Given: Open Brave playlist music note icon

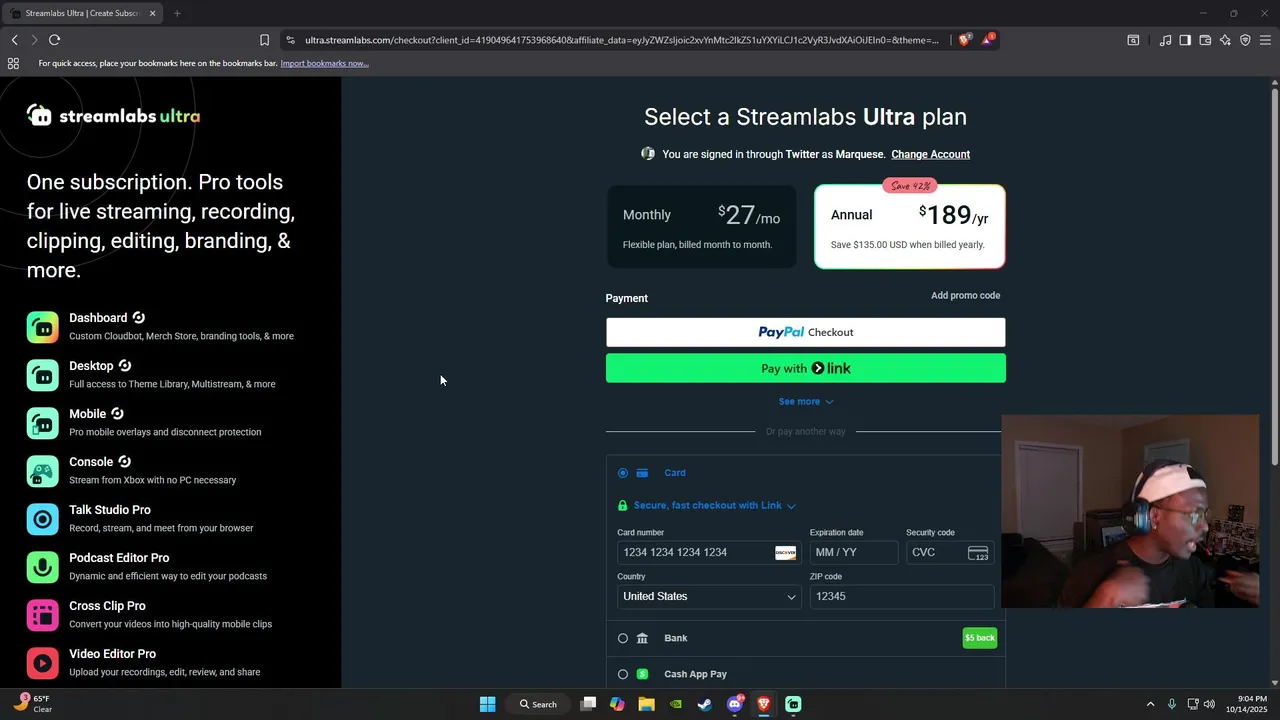Looking at the screenshot, I should pos(1165,40).
